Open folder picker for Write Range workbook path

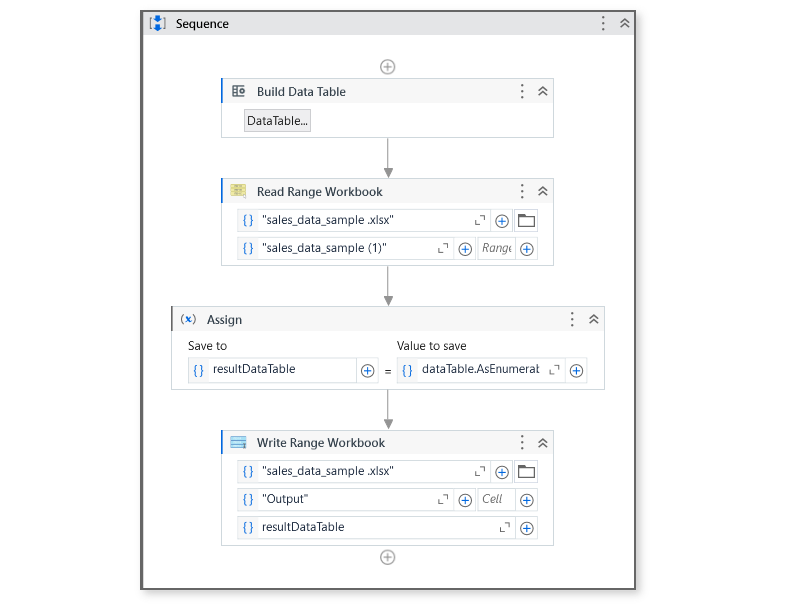pos(527,471)
